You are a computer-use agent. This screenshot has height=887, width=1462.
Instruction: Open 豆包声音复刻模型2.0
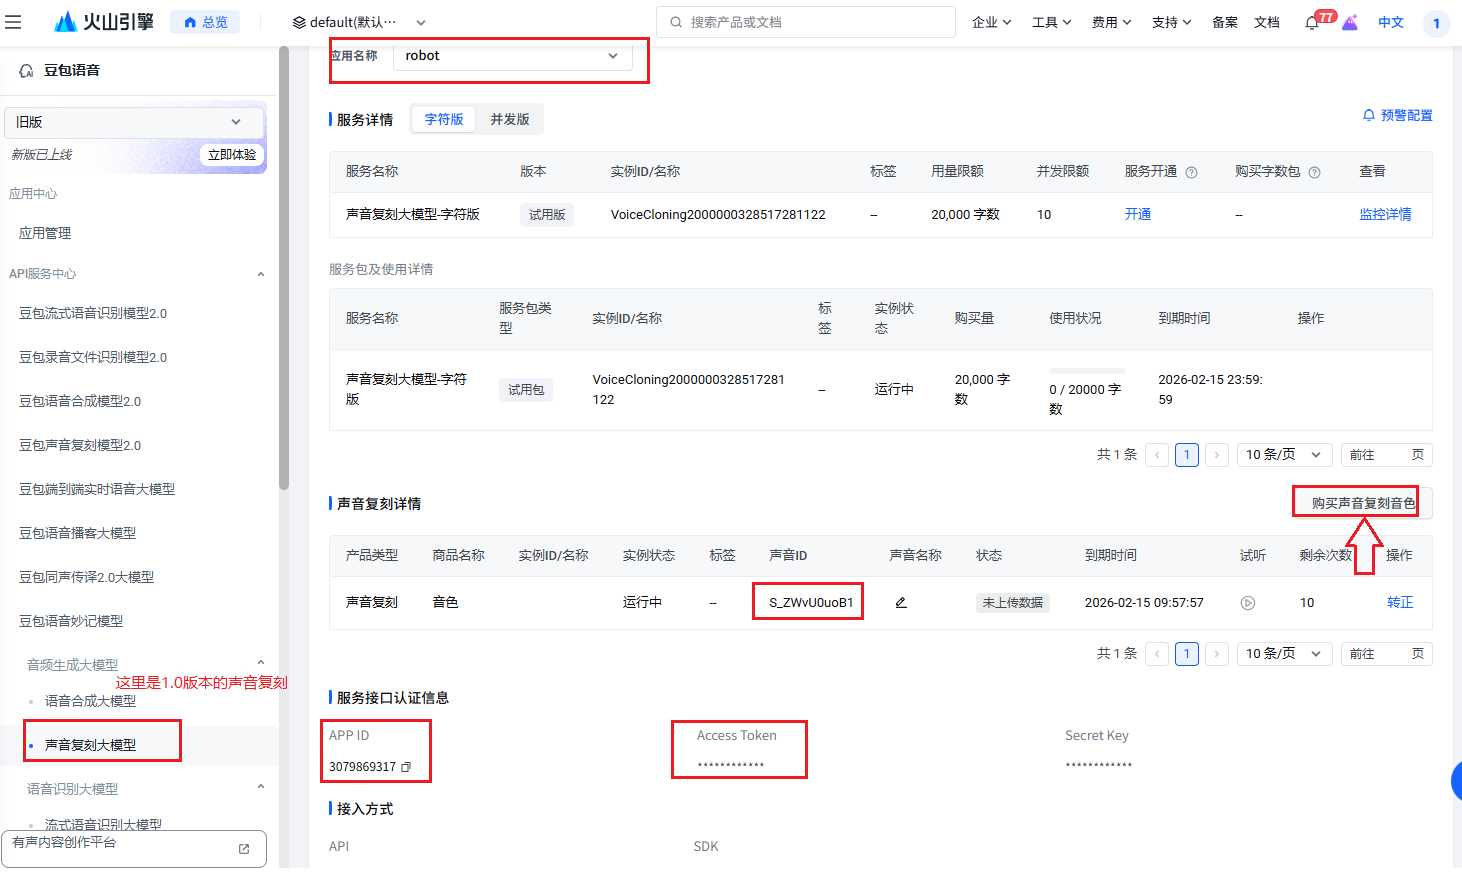coord(80,445)
